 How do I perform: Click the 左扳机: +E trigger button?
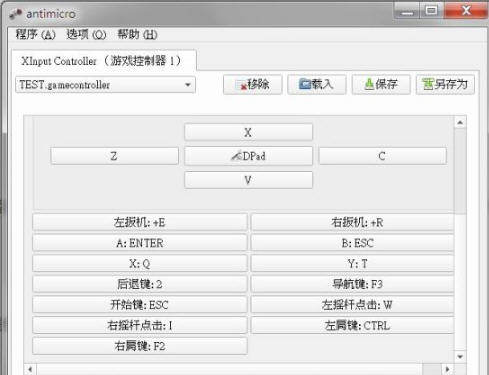140,222
